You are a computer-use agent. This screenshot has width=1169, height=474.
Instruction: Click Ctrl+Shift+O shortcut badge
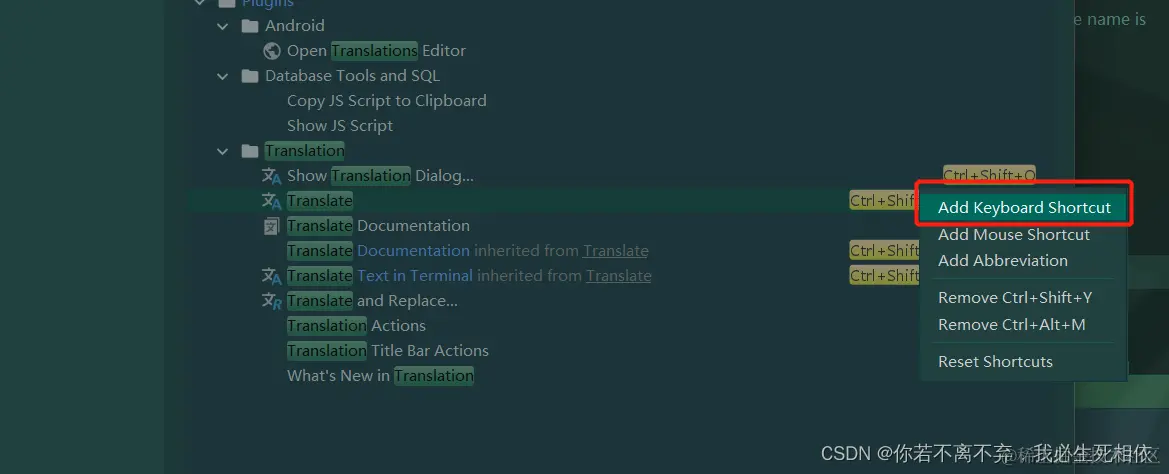[989, 176]
